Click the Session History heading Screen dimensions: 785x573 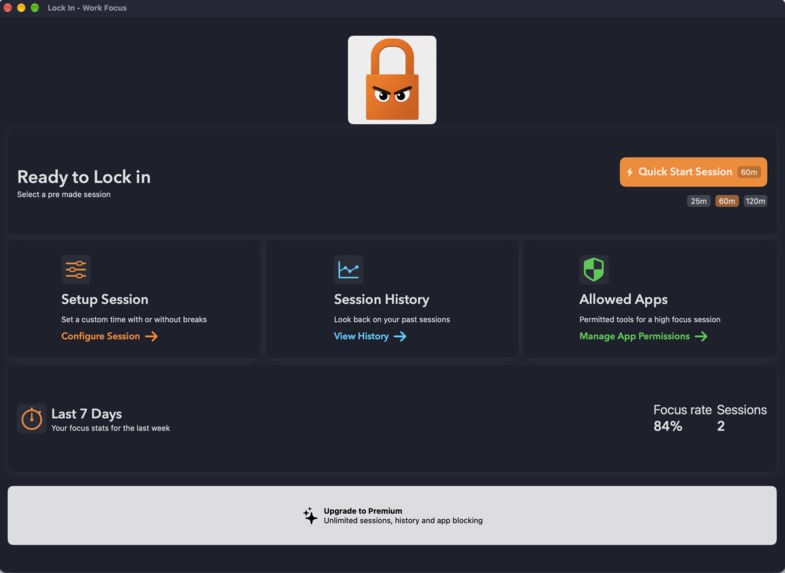click(381, 299)
